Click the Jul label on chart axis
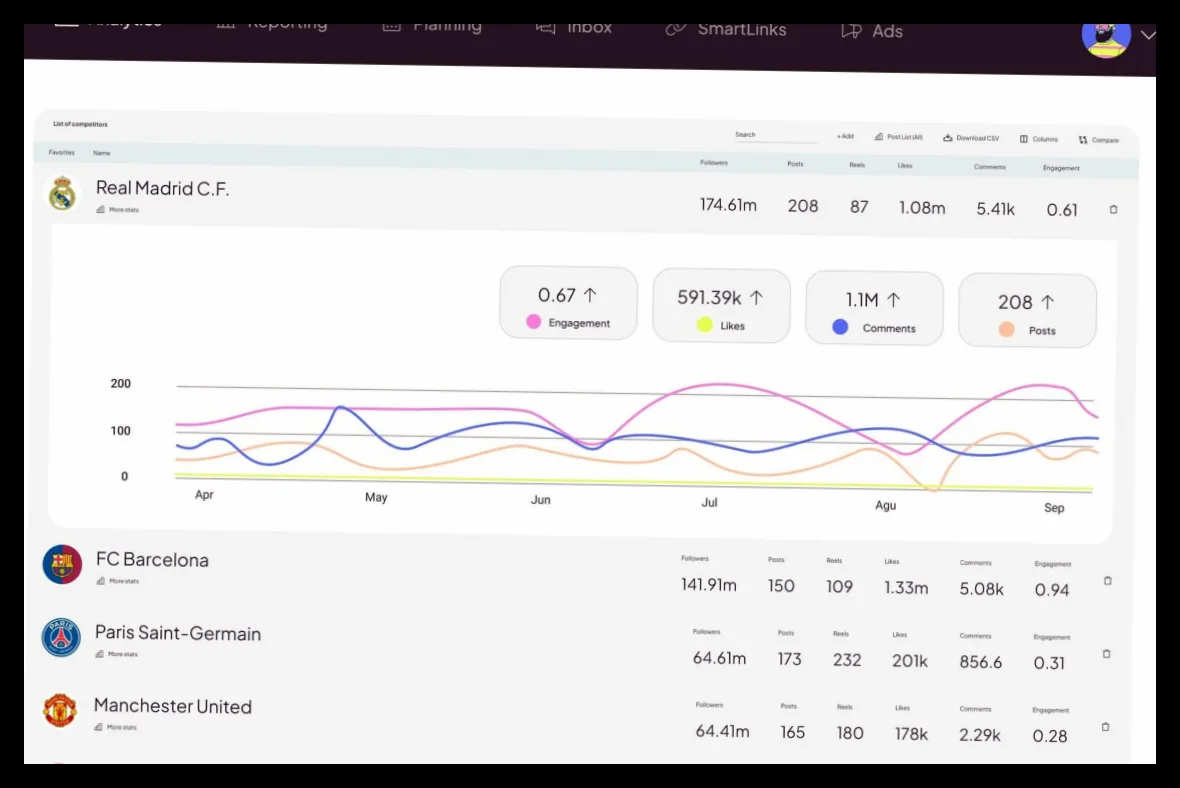 pyautogui.click(x=709, y=502)
